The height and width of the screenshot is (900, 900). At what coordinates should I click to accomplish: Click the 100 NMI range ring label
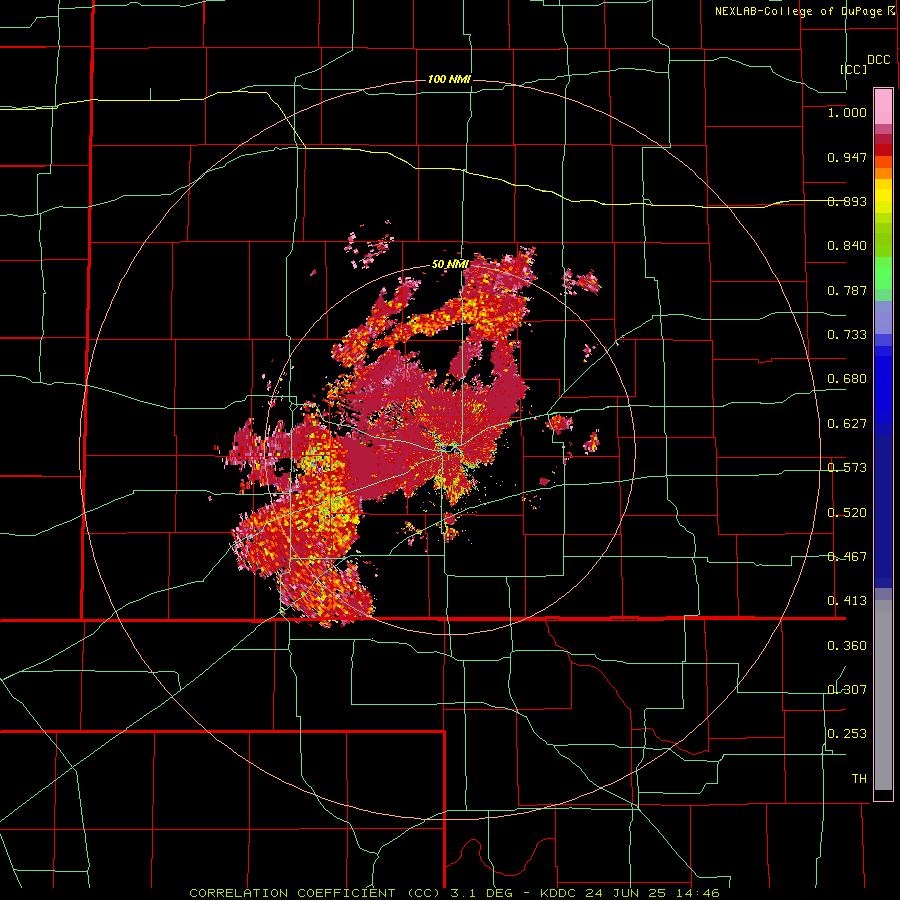tap(449, 79)
